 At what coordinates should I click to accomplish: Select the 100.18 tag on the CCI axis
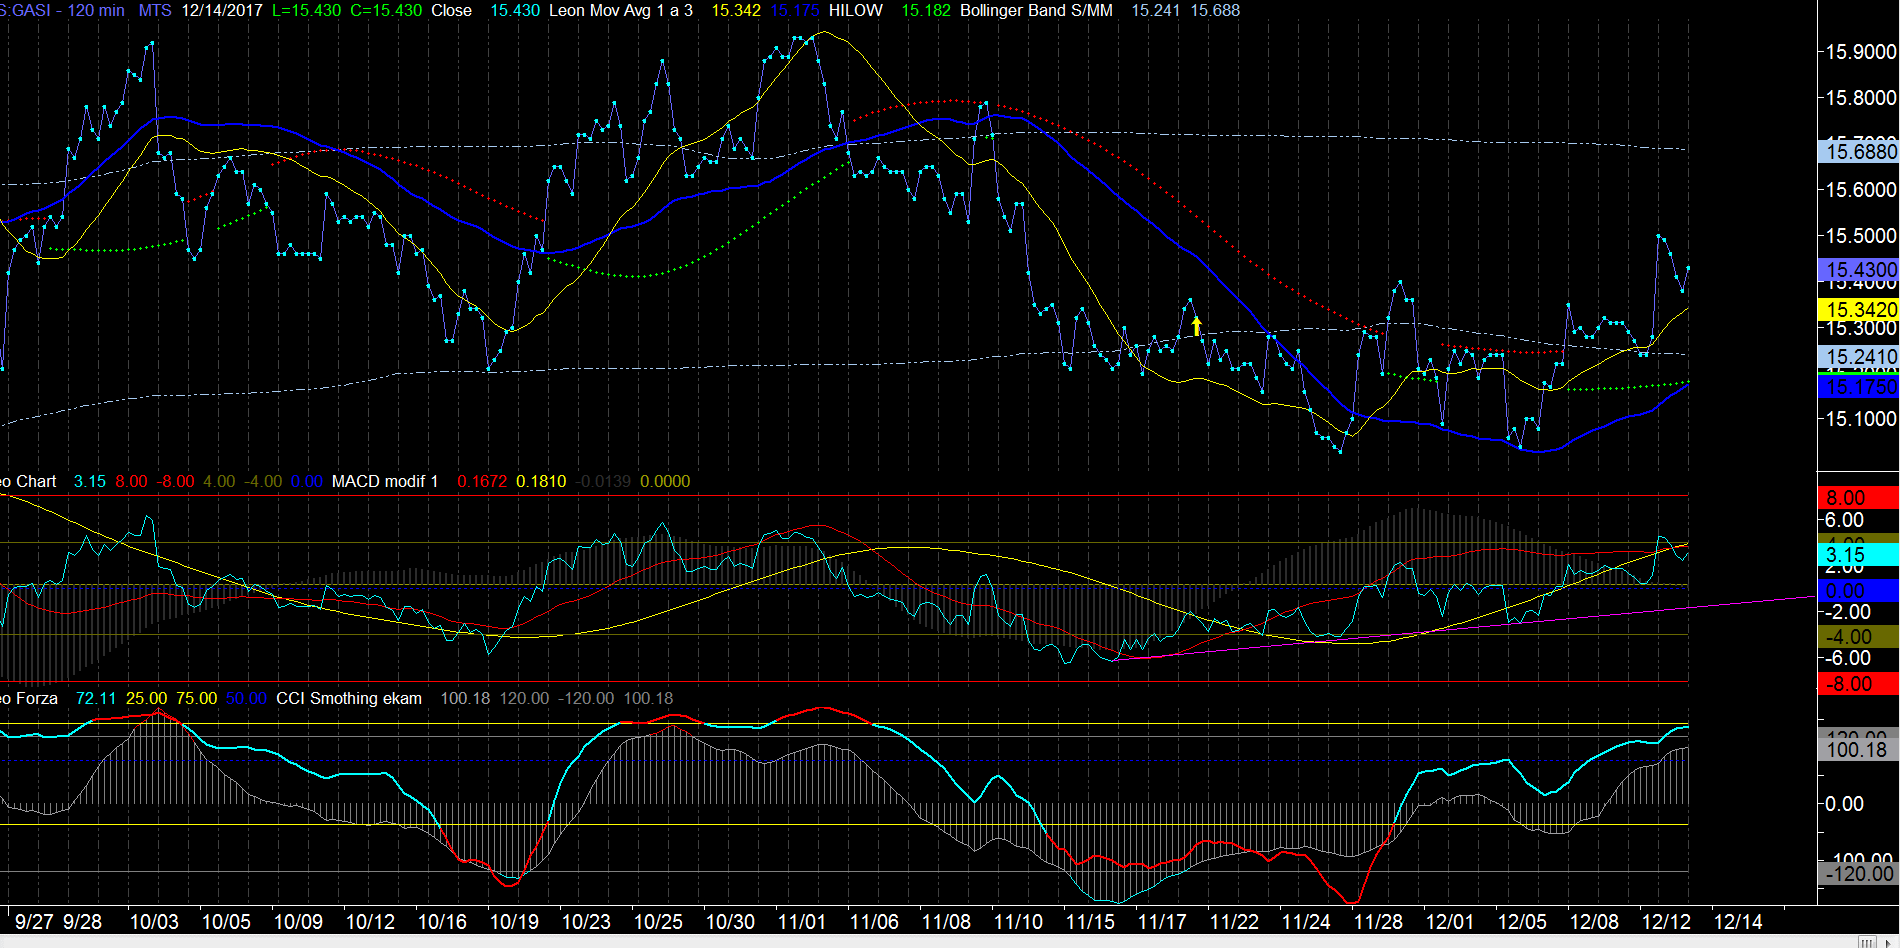point(1858,750)
